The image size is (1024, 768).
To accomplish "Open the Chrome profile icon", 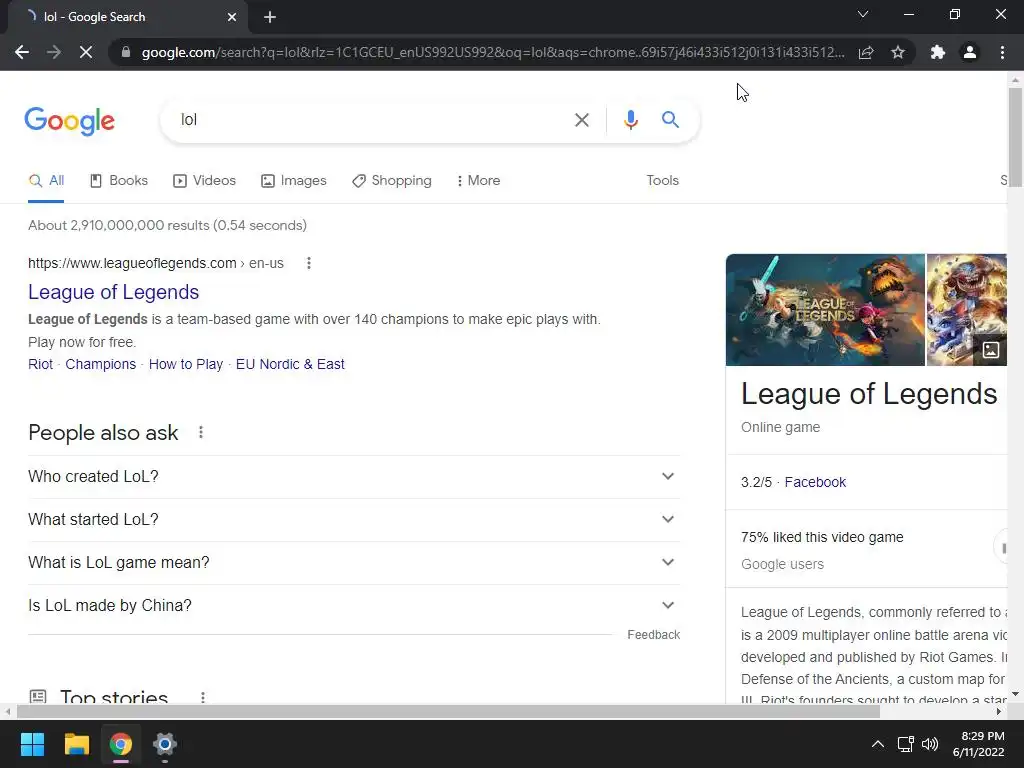I will [970, 52].
